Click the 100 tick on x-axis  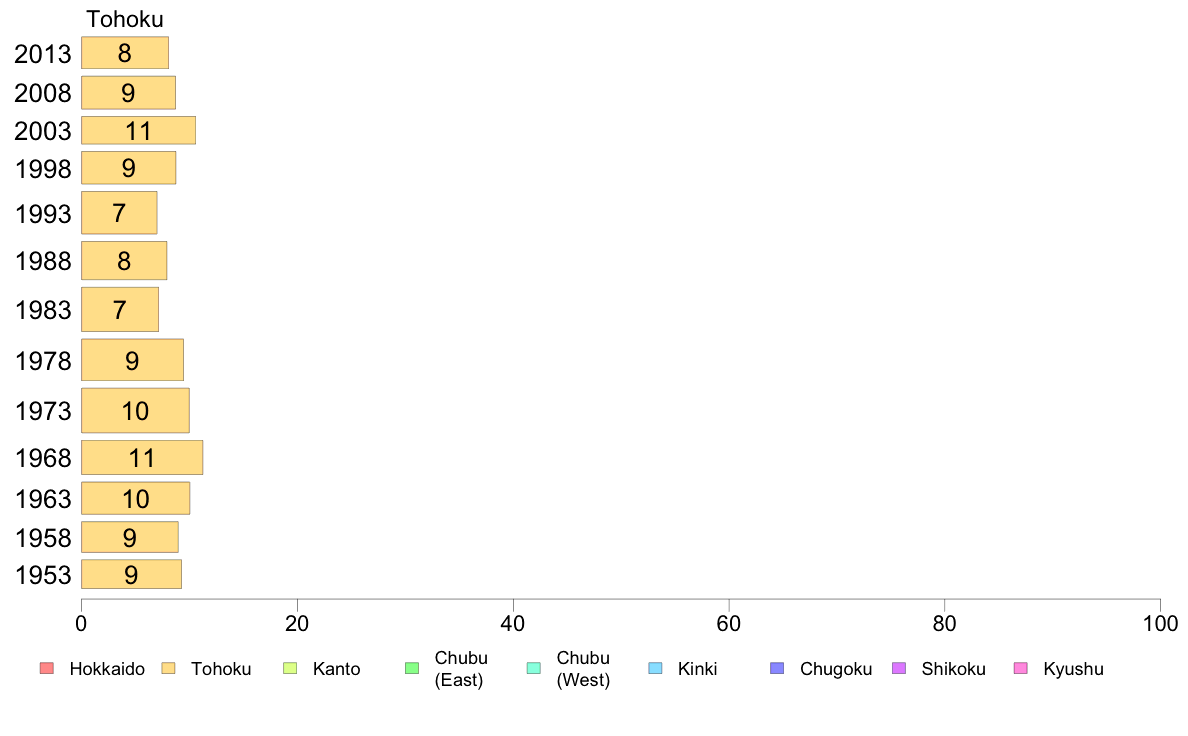pyautogui.click(x=1160, y=624)
